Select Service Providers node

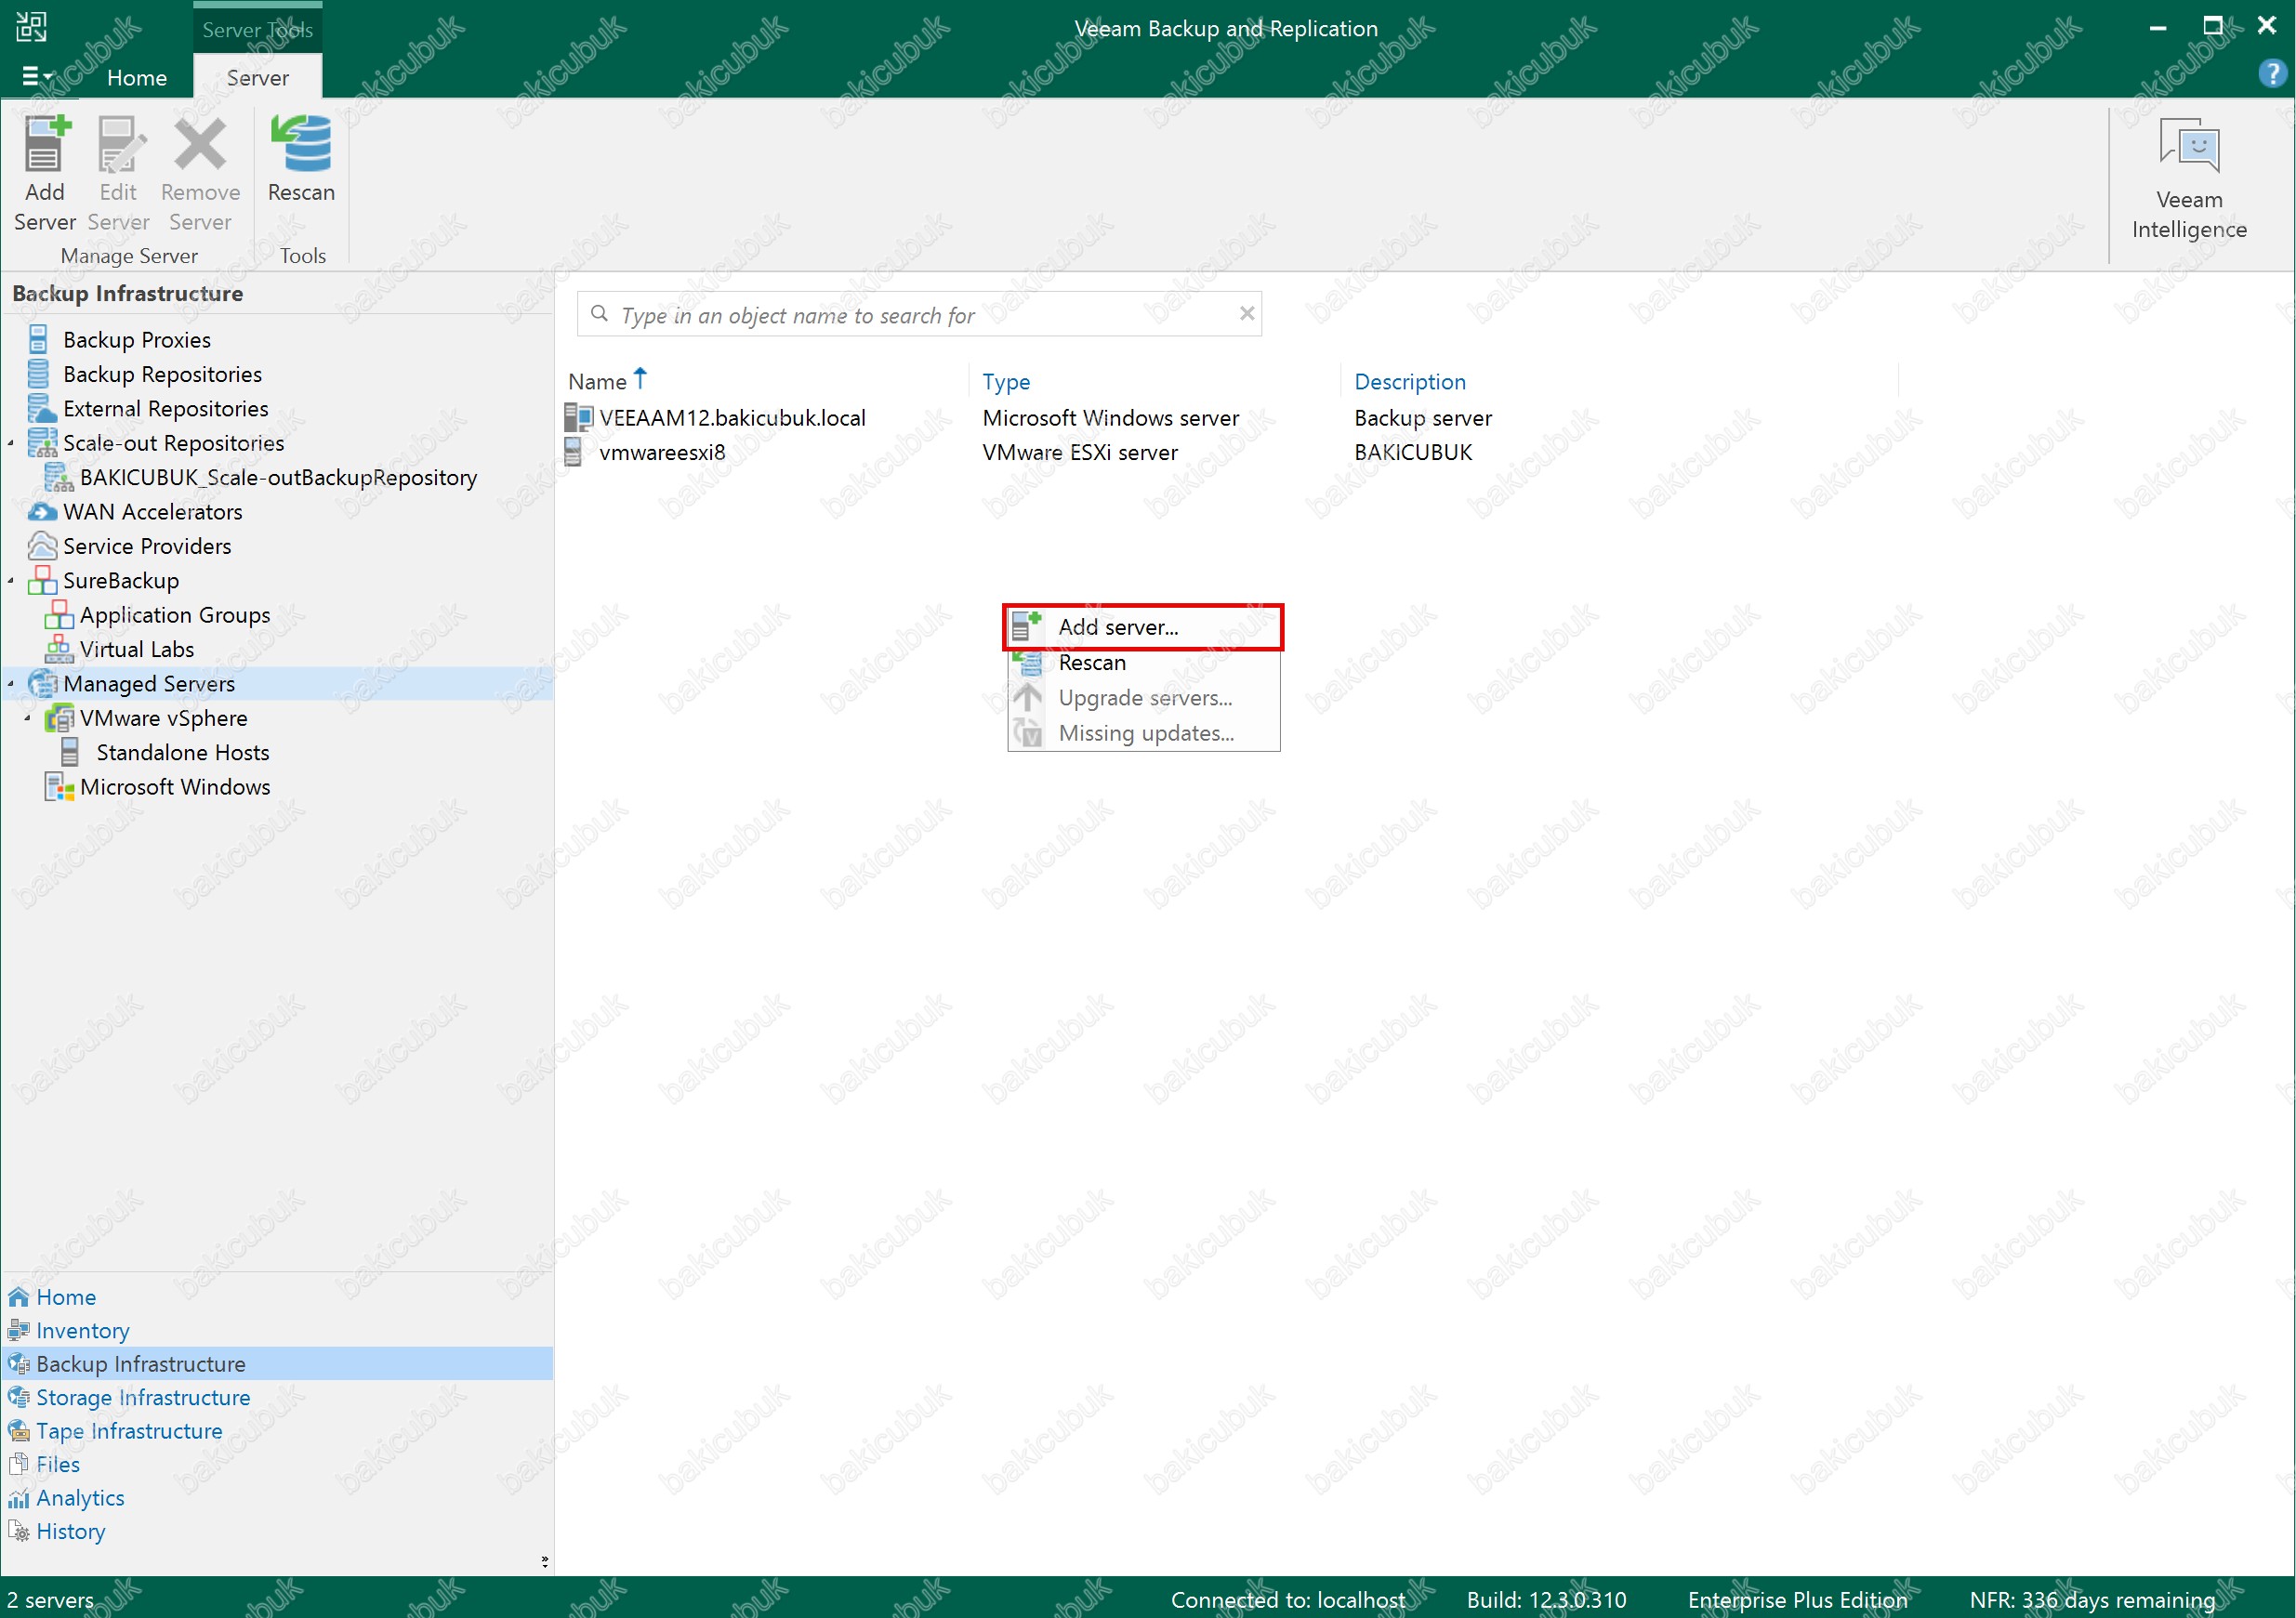coord(147,546)
